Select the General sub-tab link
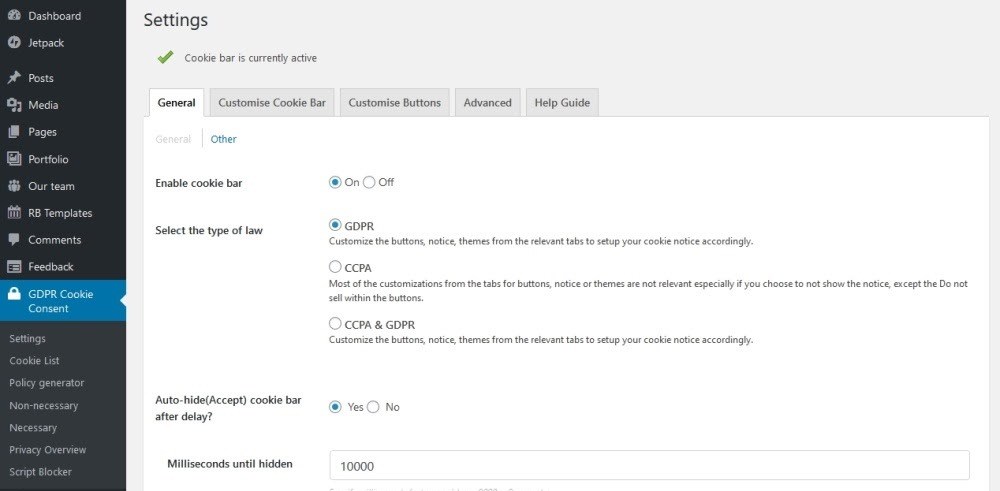 pos(173,139)
